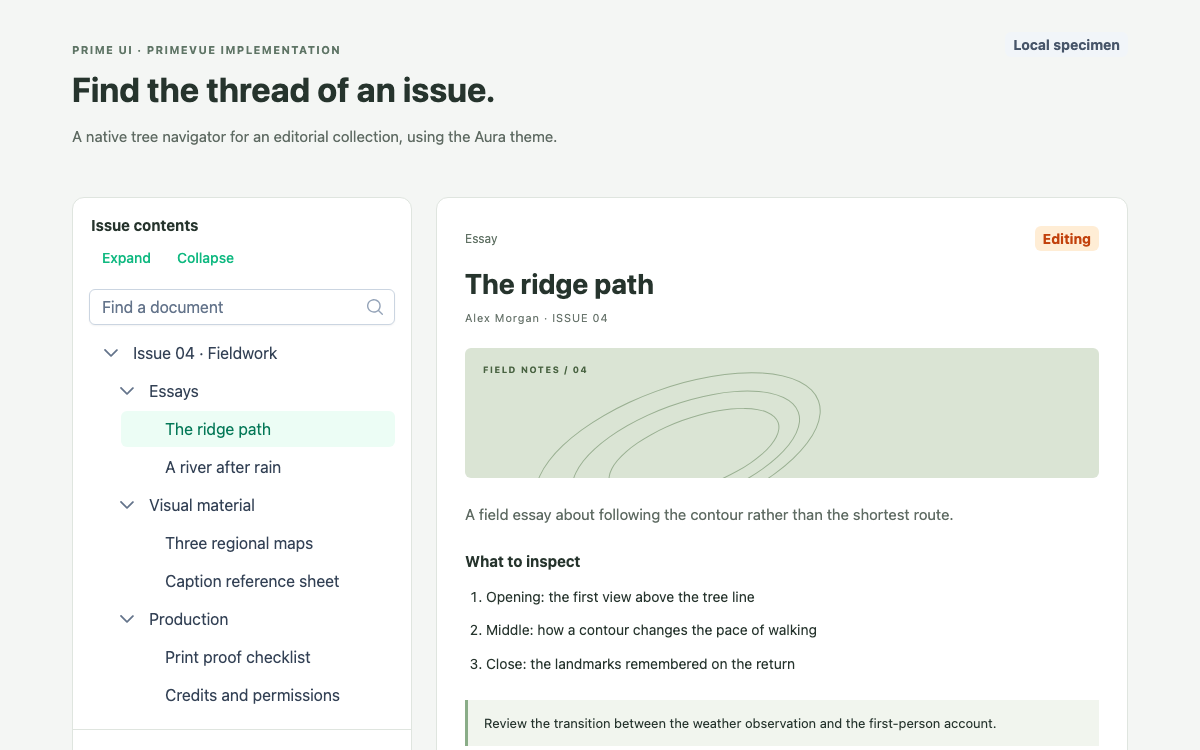Screen dimensions: 1200x750
Task: Click the Field Notes contour illustration
Action: click(782, 413)
